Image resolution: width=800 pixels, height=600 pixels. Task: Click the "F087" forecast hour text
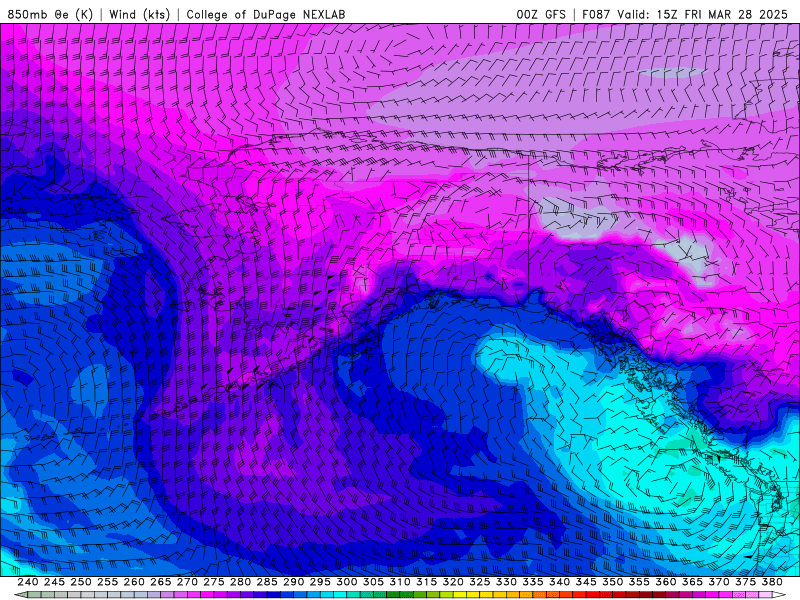596,14
